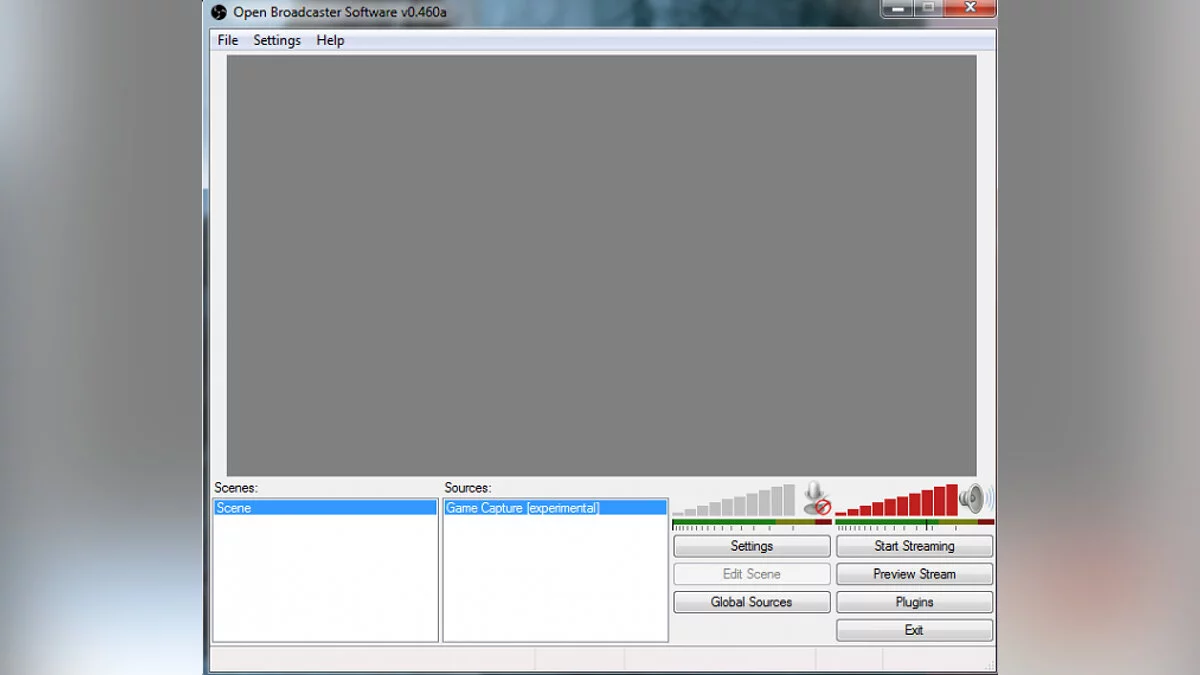Adjust the gray microphone volume meter

[x=735, y=501]
